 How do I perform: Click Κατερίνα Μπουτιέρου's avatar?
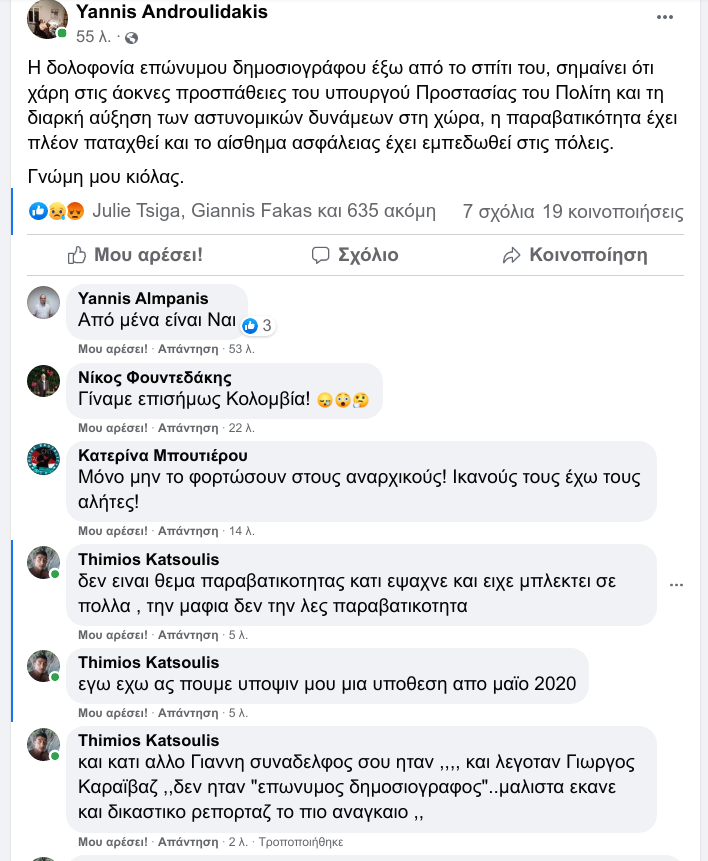coord(45,460)
